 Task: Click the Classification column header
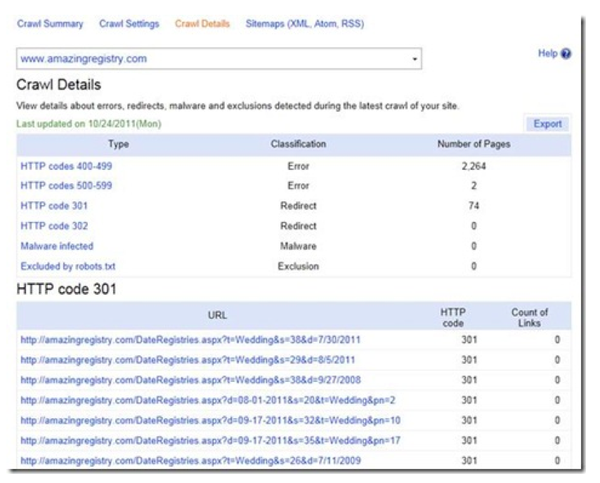pos(298,144)
